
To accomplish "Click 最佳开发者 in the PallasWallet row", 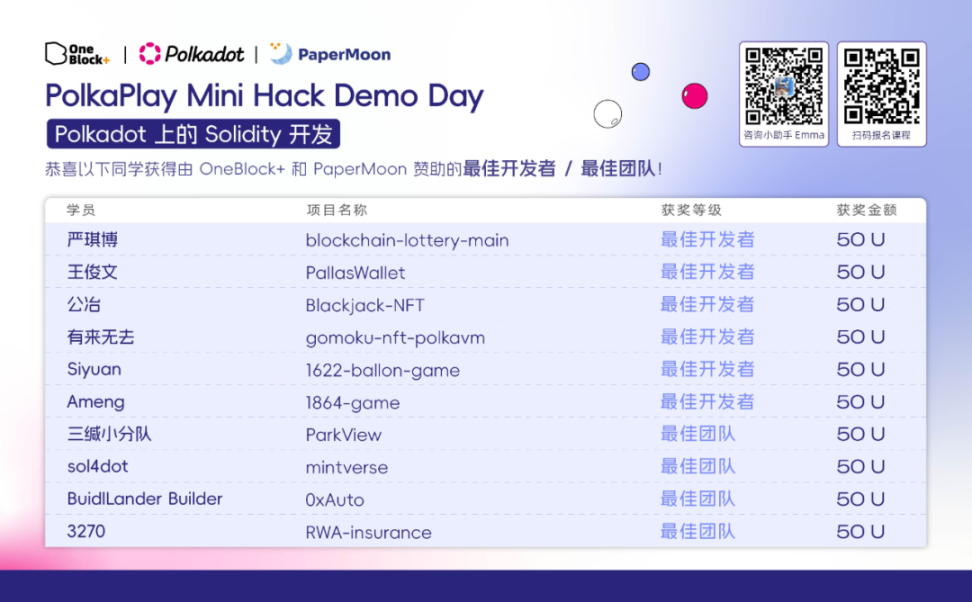I will (707, 272).
